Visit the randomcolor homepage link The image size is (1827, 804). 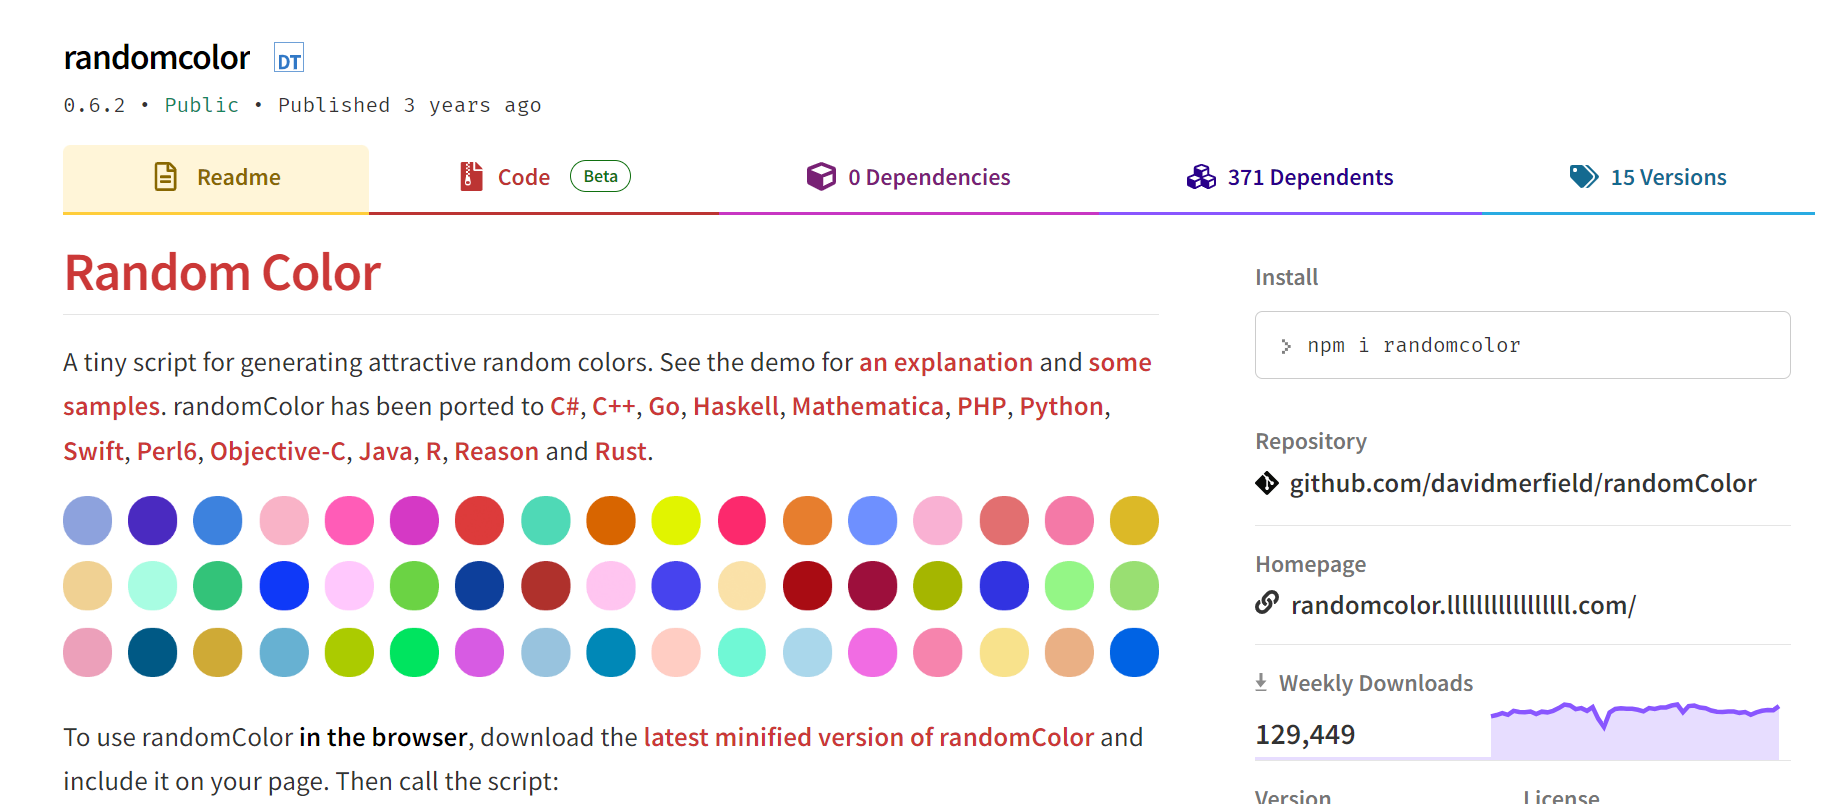(1463, 605)
